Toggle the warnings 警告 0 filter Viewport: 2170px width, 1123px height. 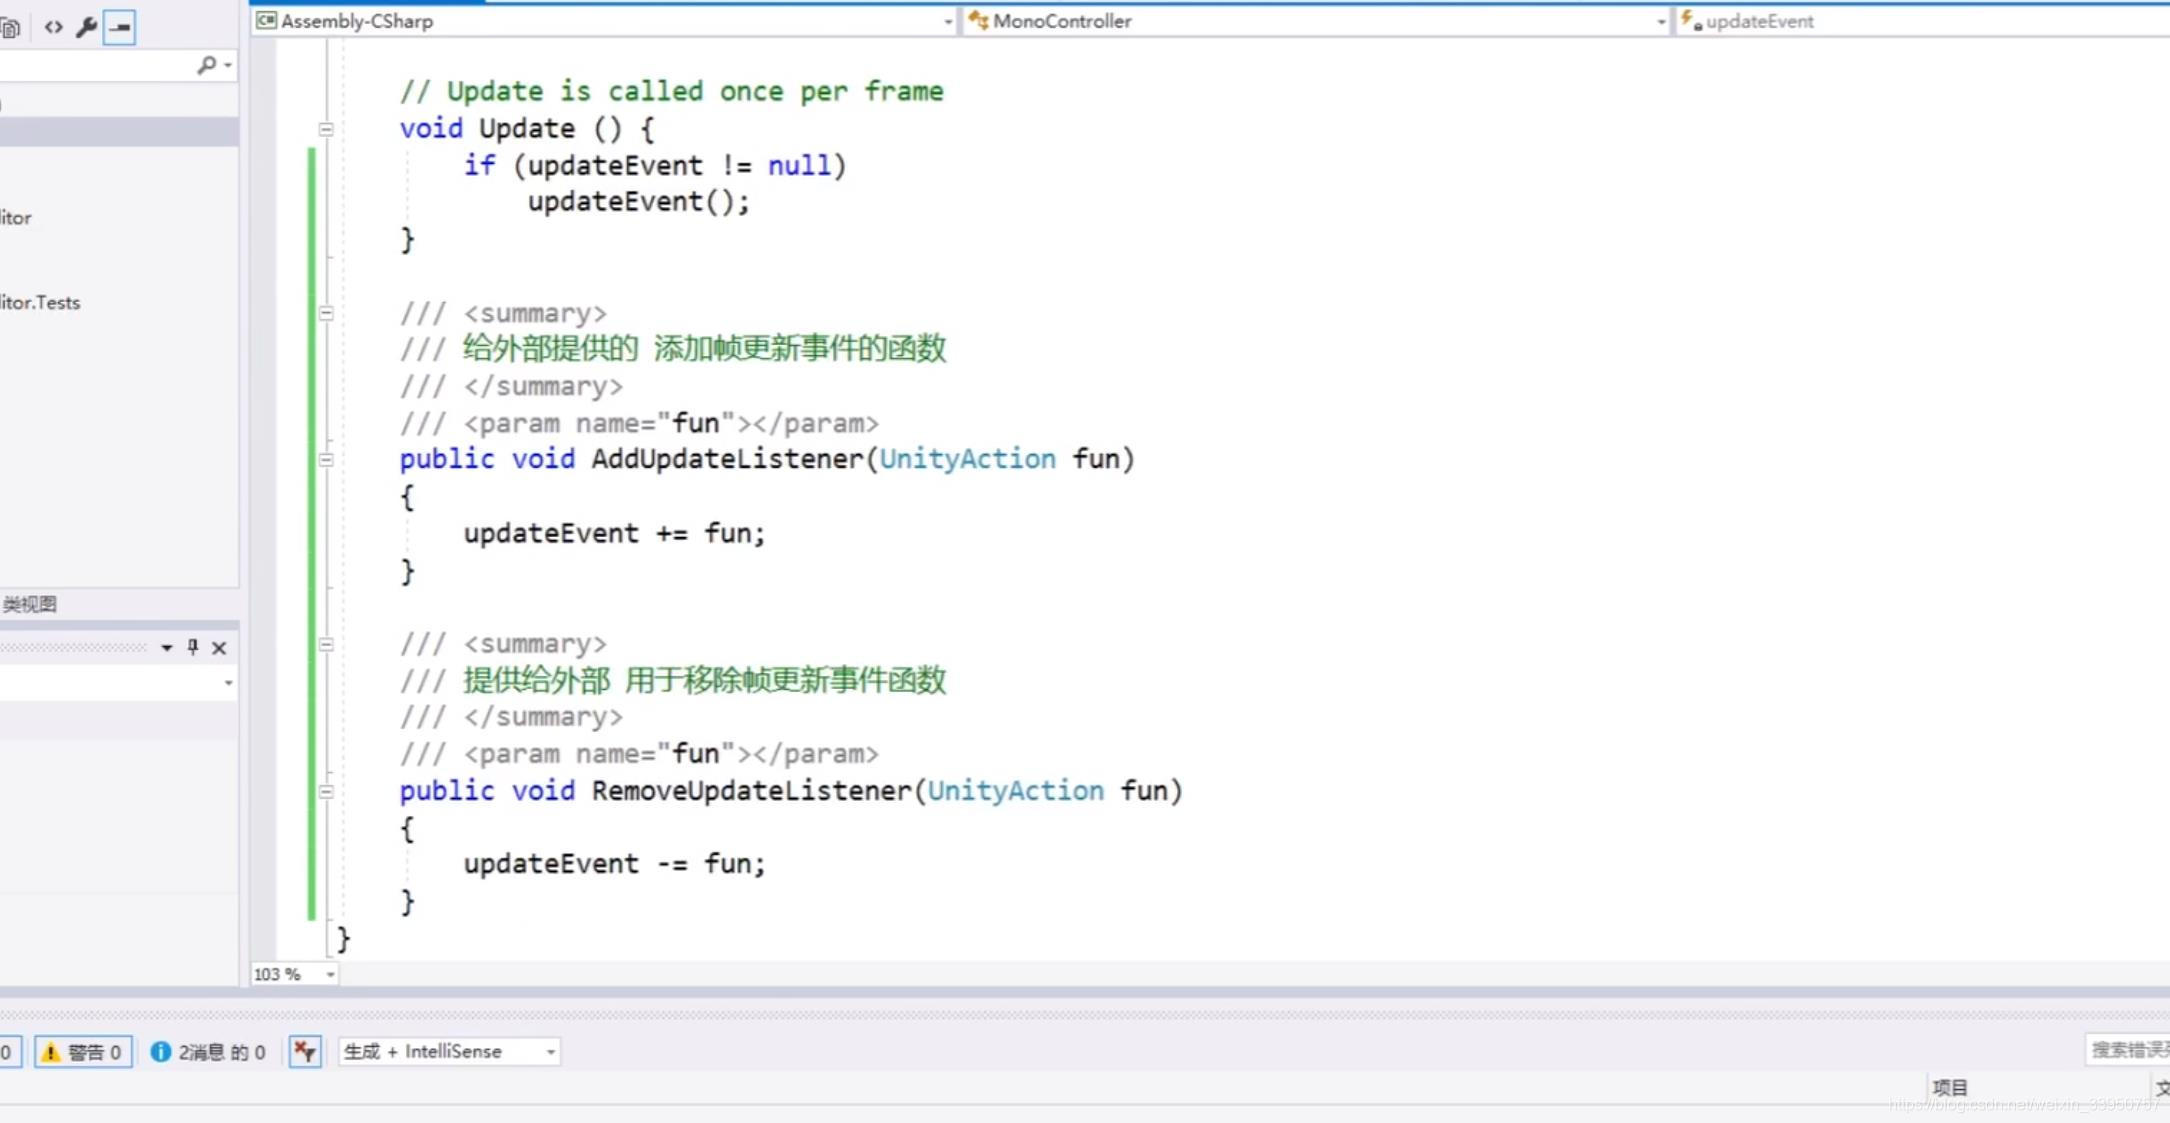click(84, 1051)
